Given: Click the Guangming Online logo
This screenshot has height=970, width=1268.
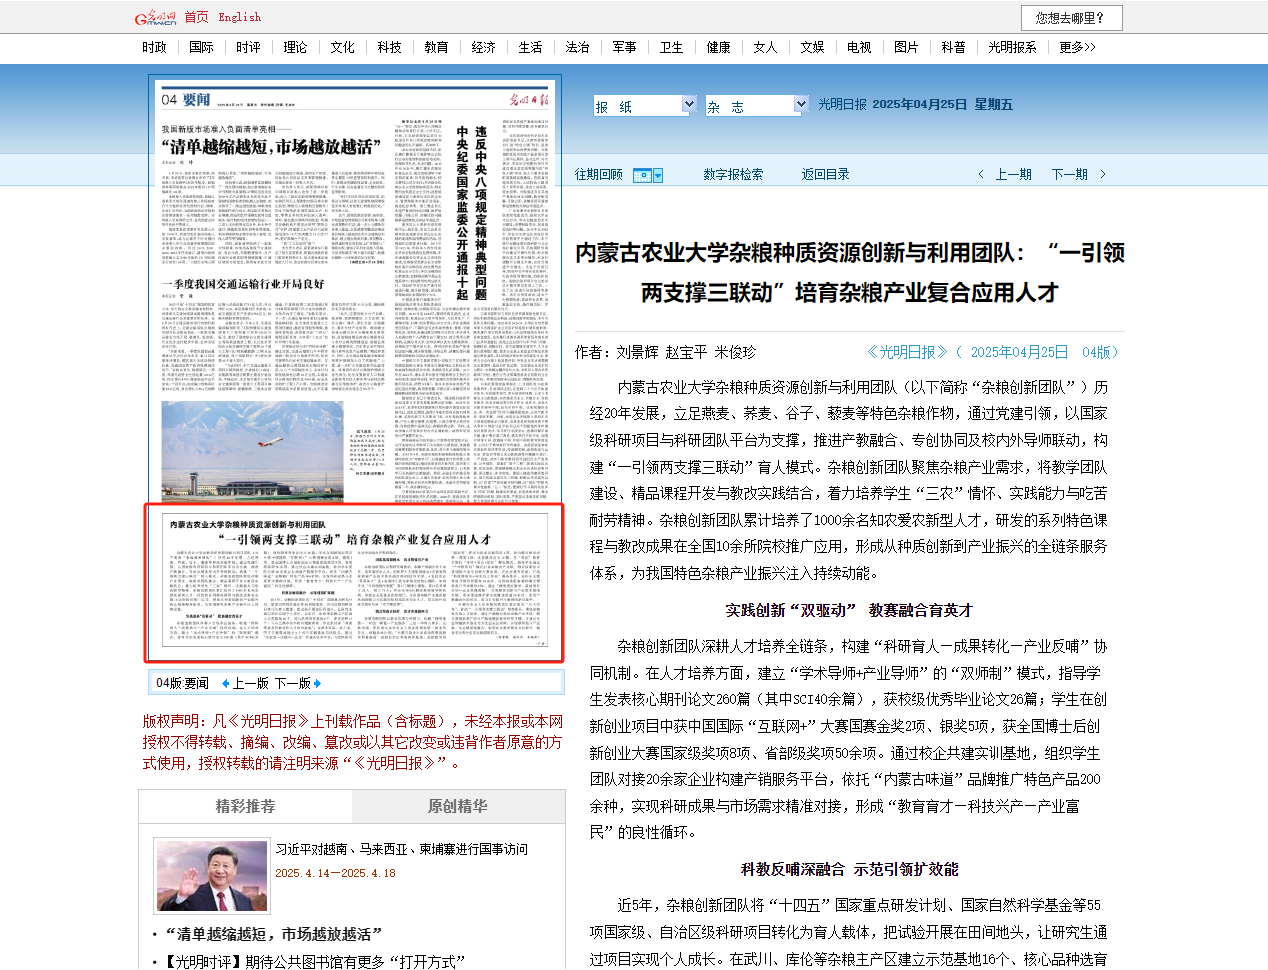Looking at the screenshot, I should [155, 18].
